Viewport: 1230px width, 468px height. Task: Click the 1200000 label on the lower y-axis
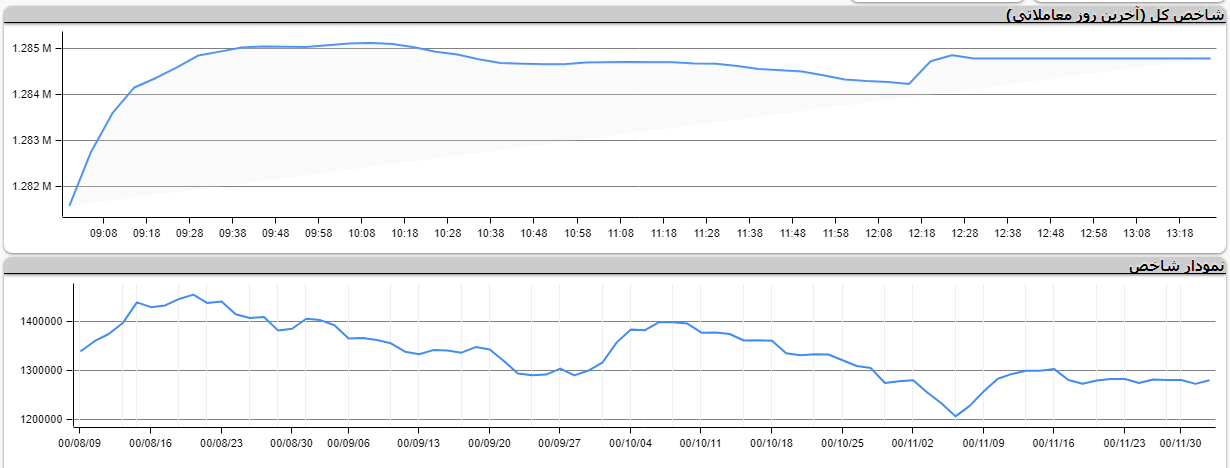click(40, 419)
